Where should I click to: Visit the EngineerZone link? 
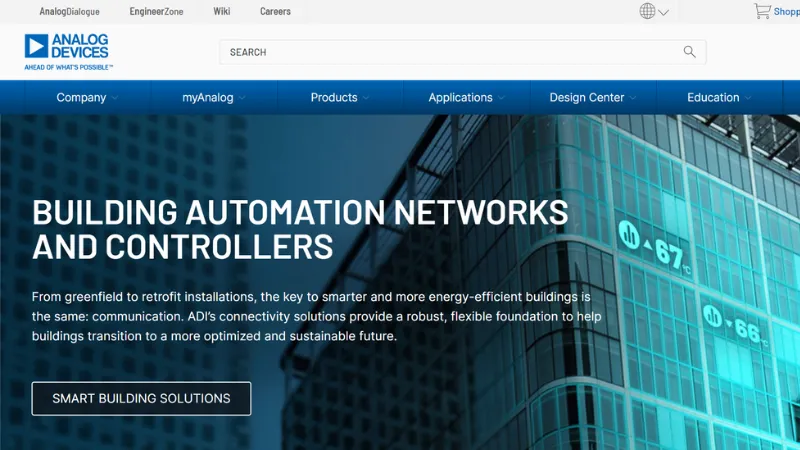pyautogui.click(x=159, y=12)
